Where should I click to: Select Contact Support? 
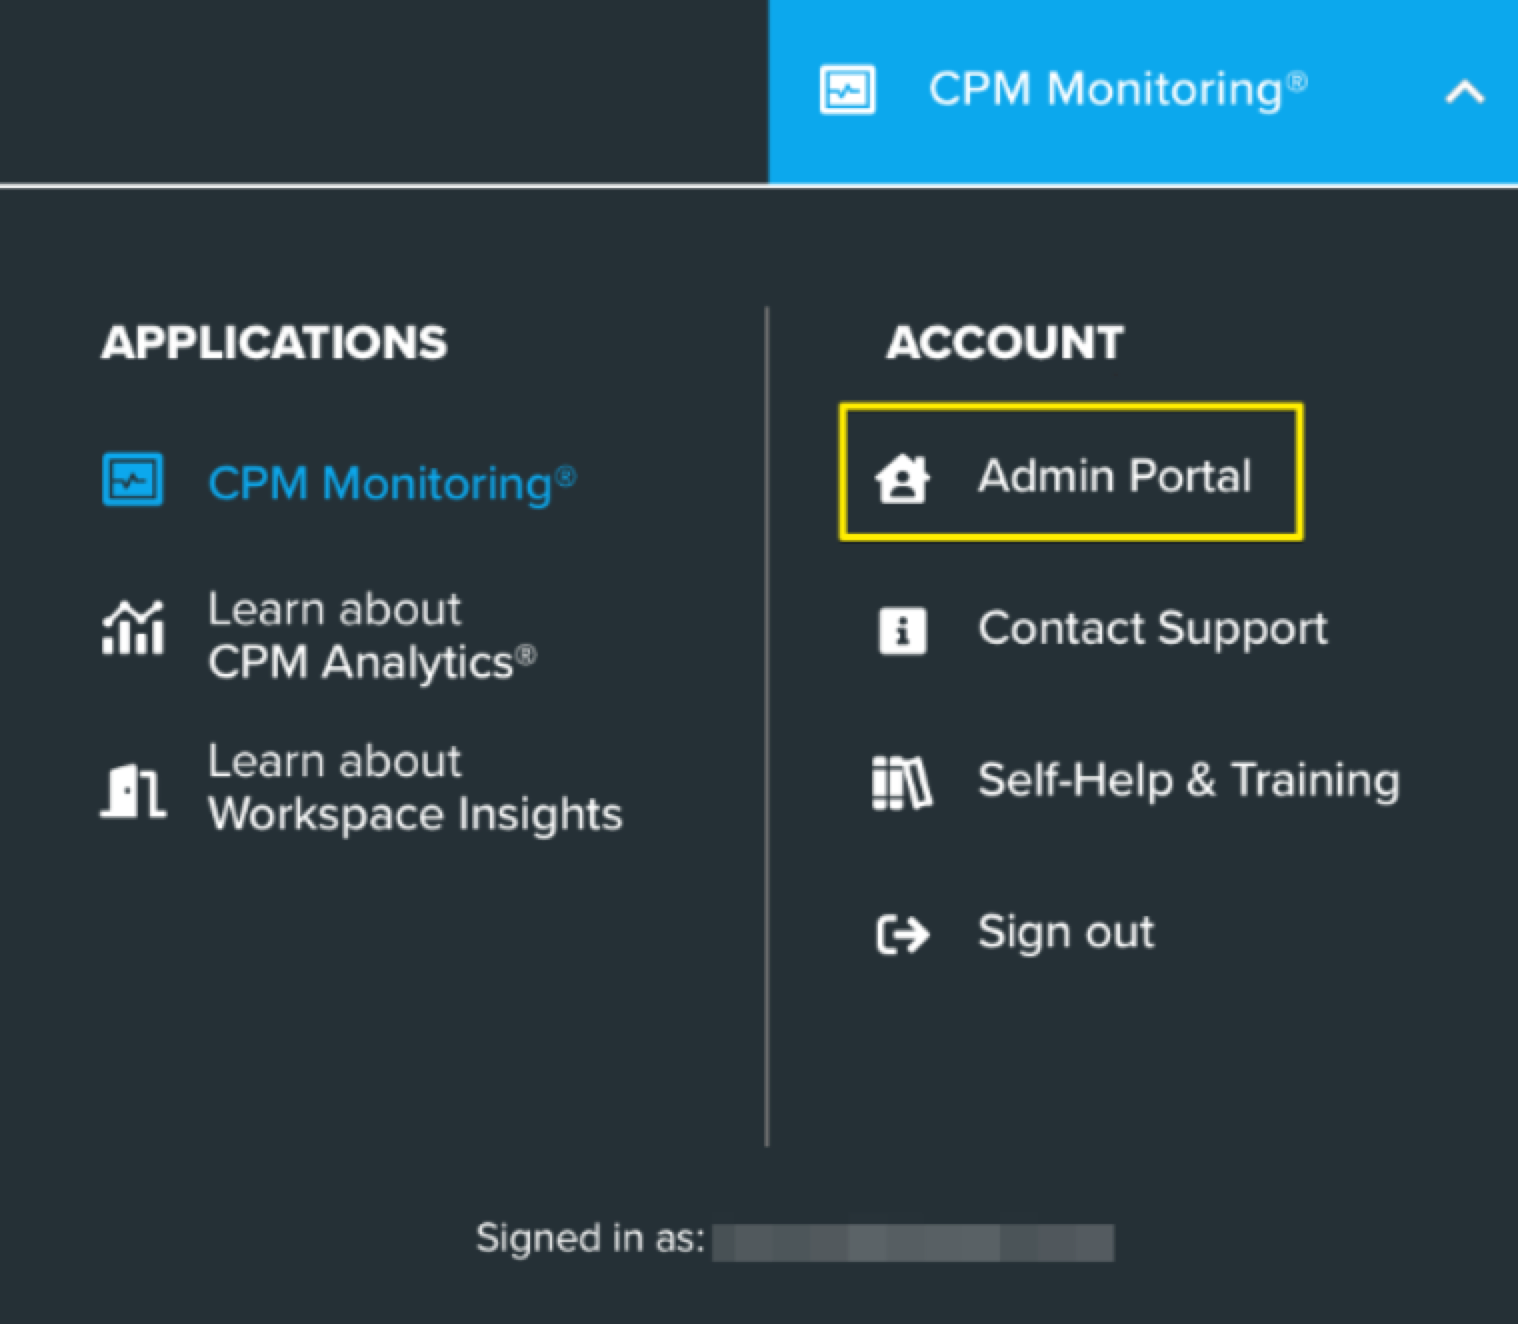pyautogui.click(x=1152, y=629)
